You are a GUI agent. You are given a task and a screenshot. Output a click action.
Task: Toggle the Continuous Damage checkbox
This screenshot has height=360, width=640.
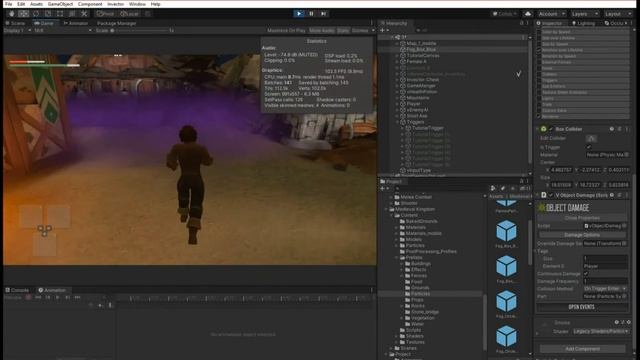click(x=586, y=274)
